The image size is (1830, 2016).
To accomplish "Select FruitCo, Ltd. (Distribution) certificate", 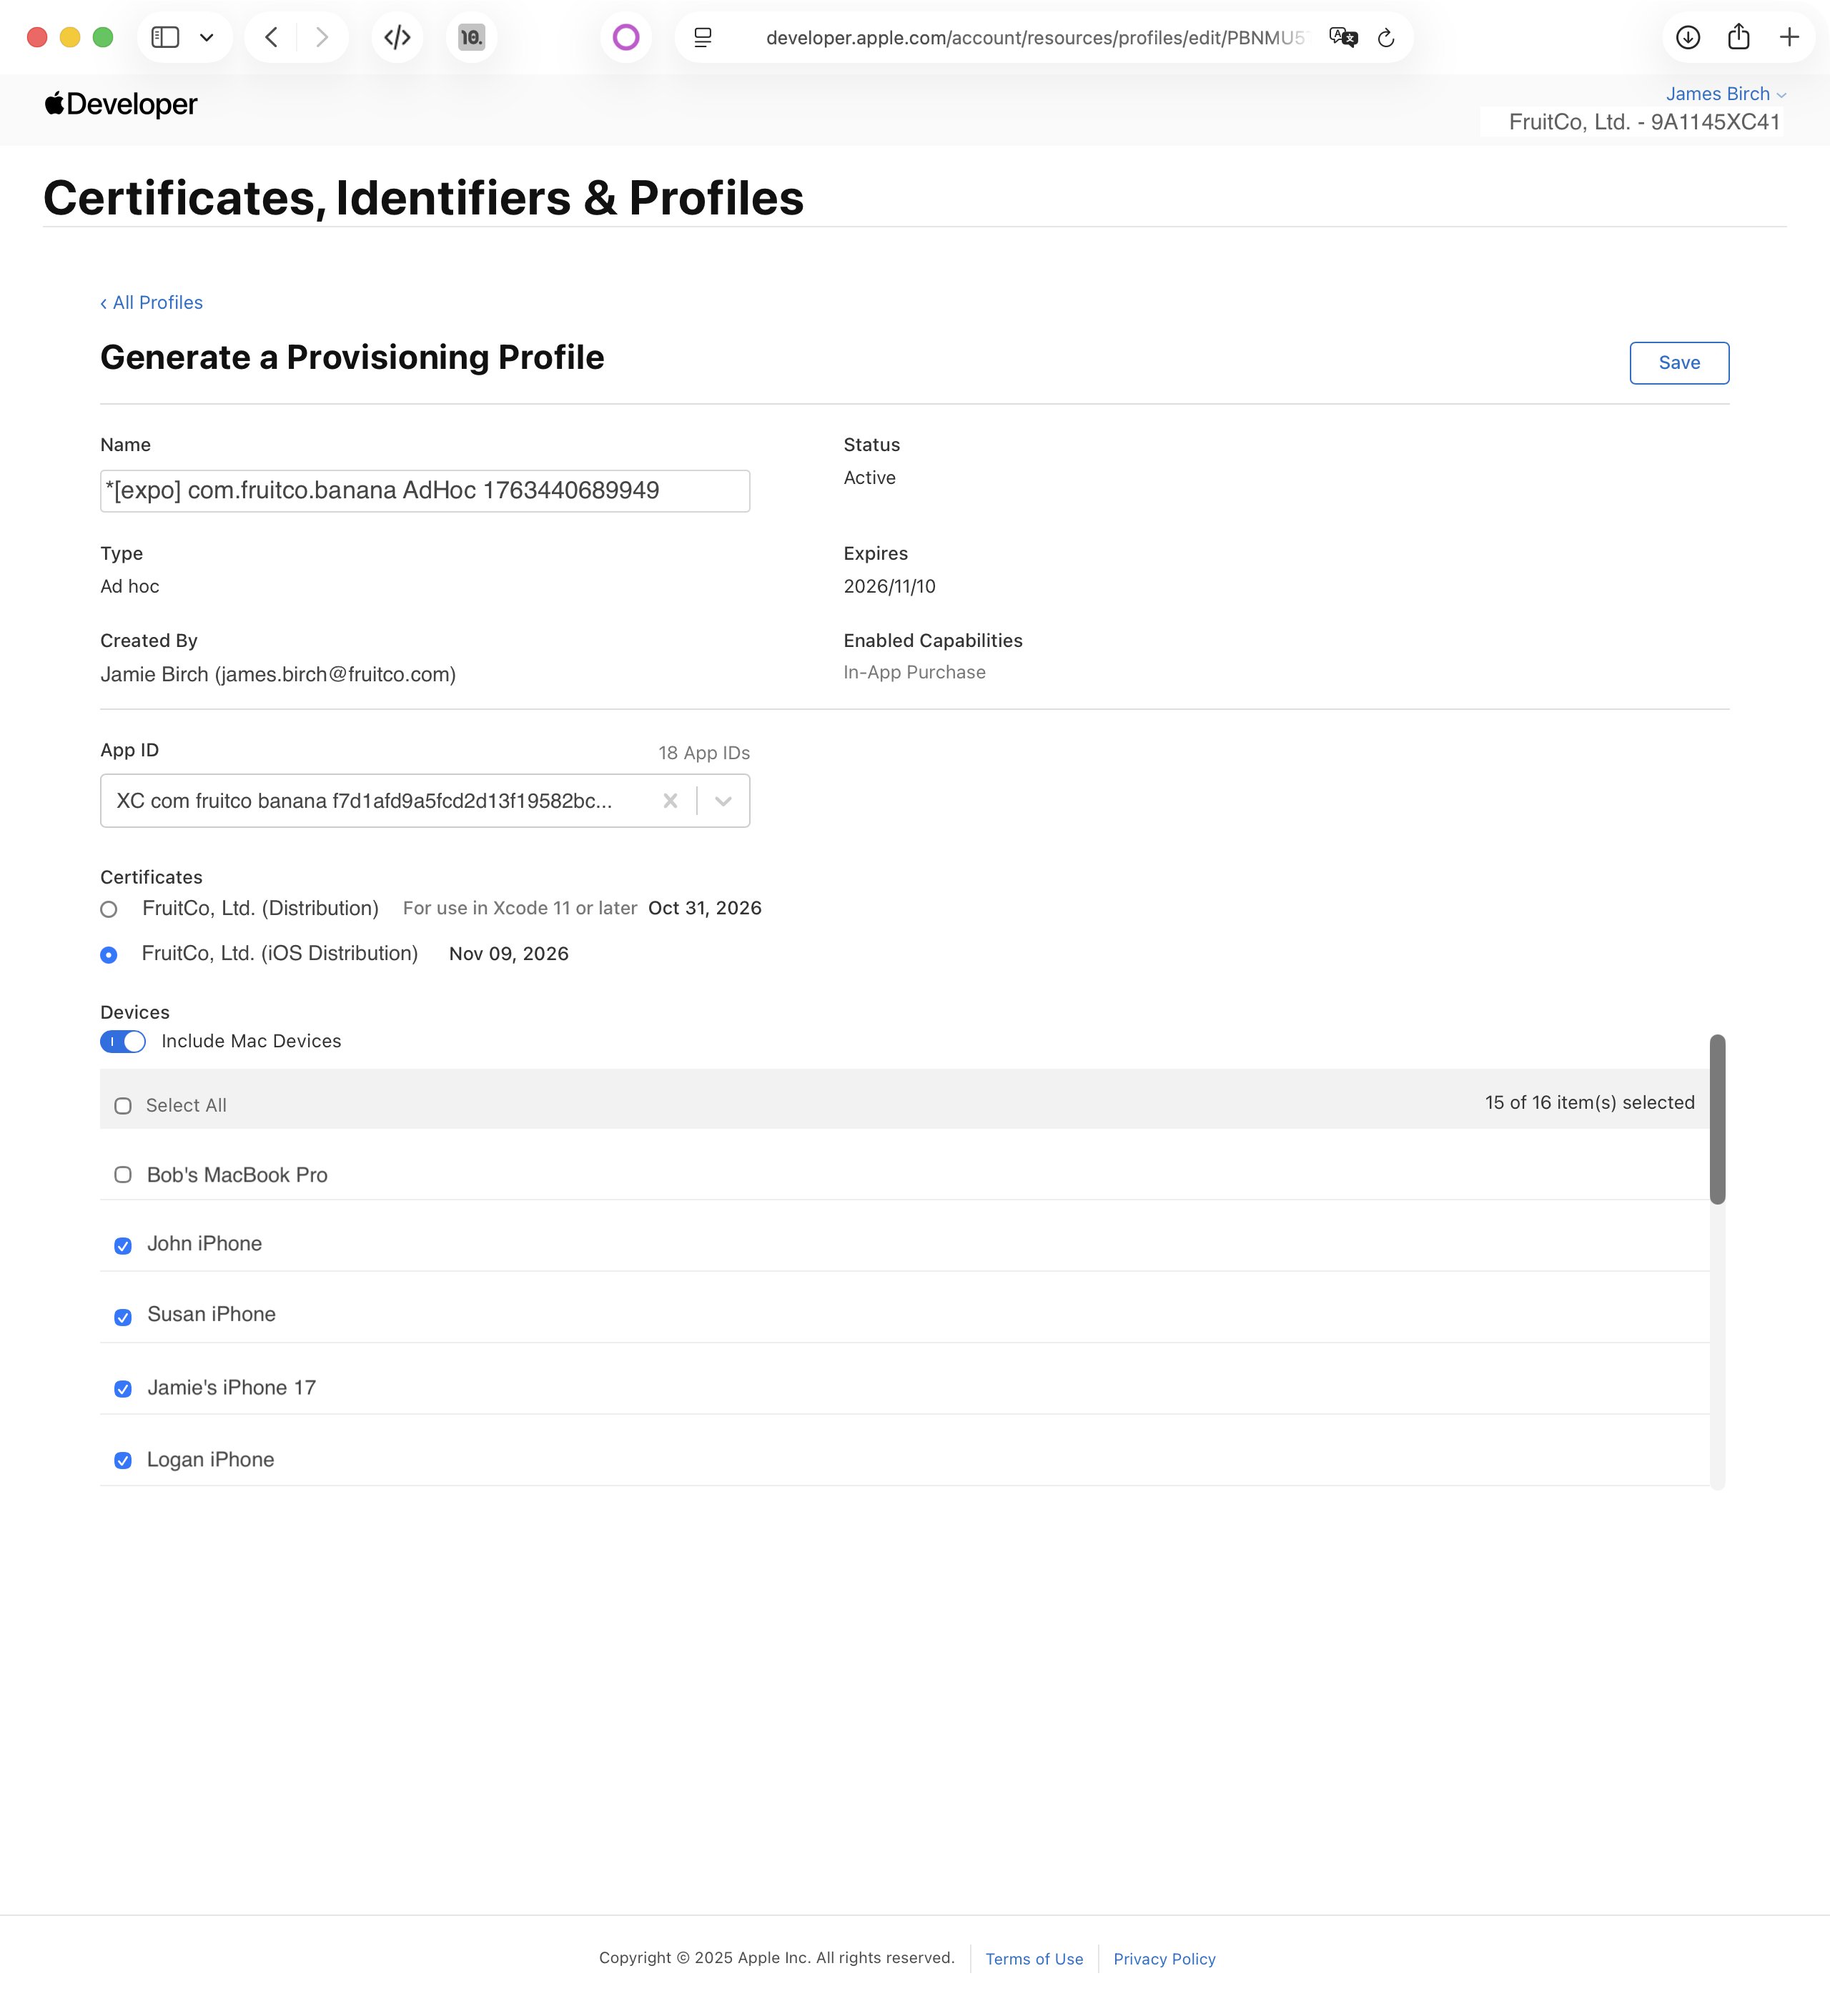I will [x=109, y=910].
